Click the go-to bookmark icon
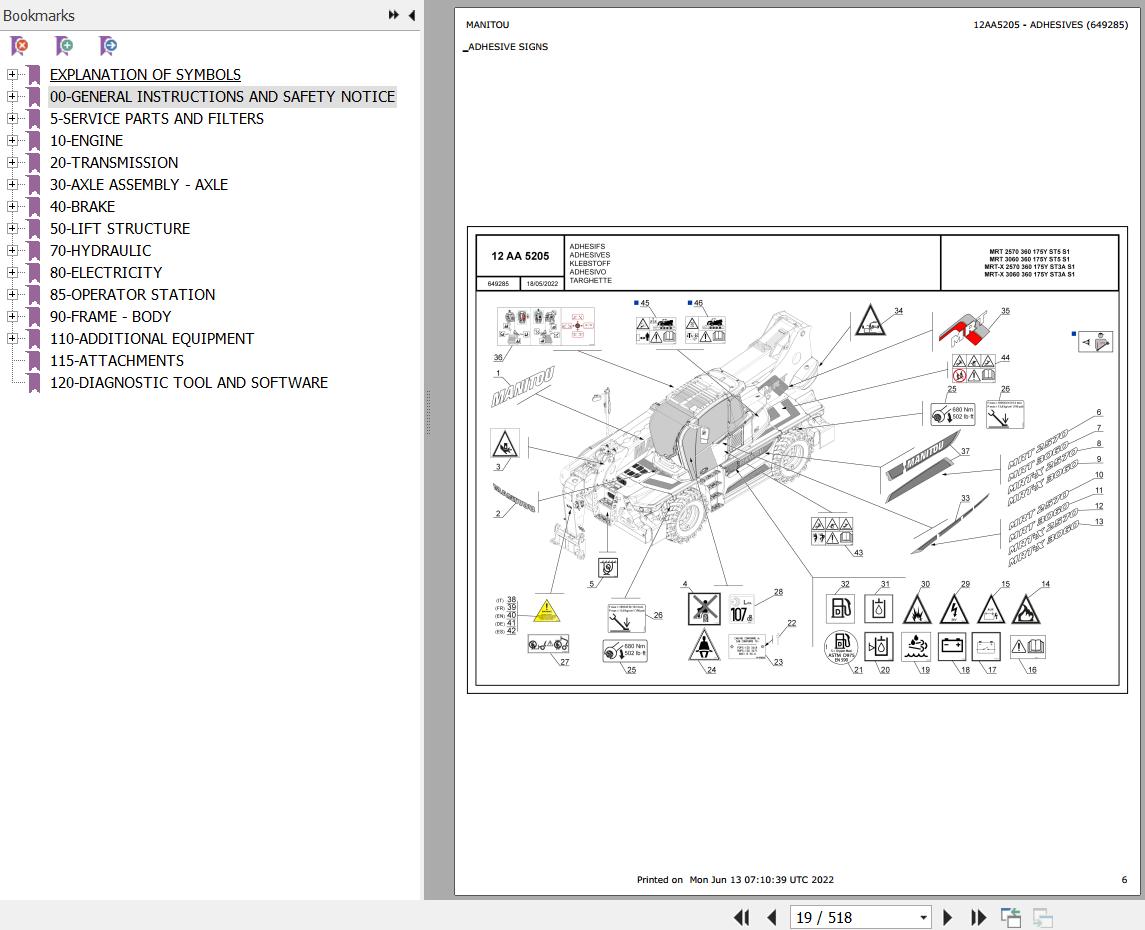The image size is (1145, 930). coord(107,46)
